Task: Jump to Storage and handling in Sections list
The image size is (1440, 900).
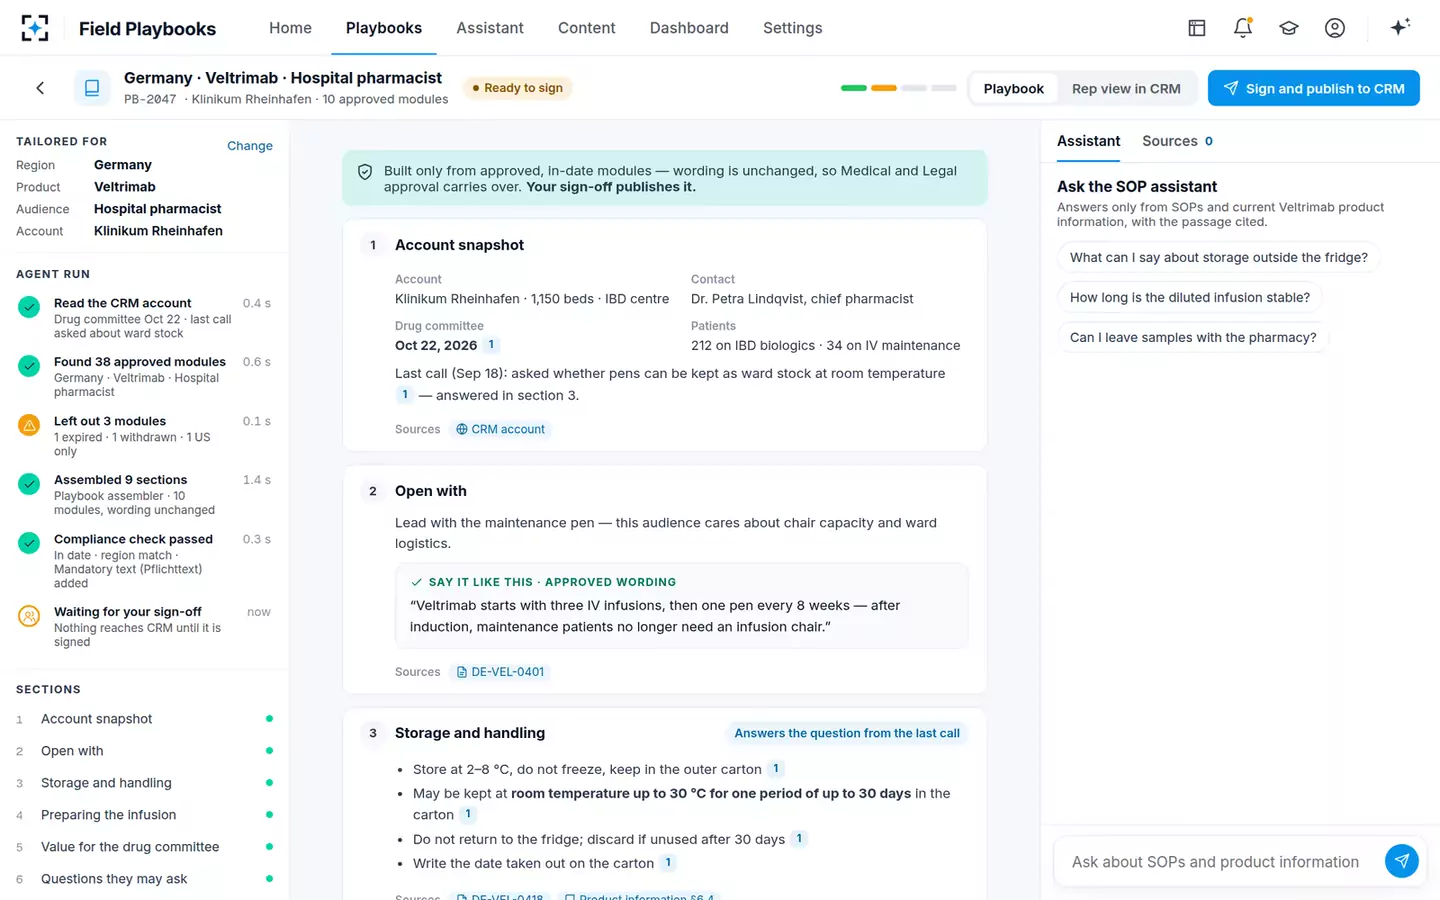Action: [x=144, y=783]
